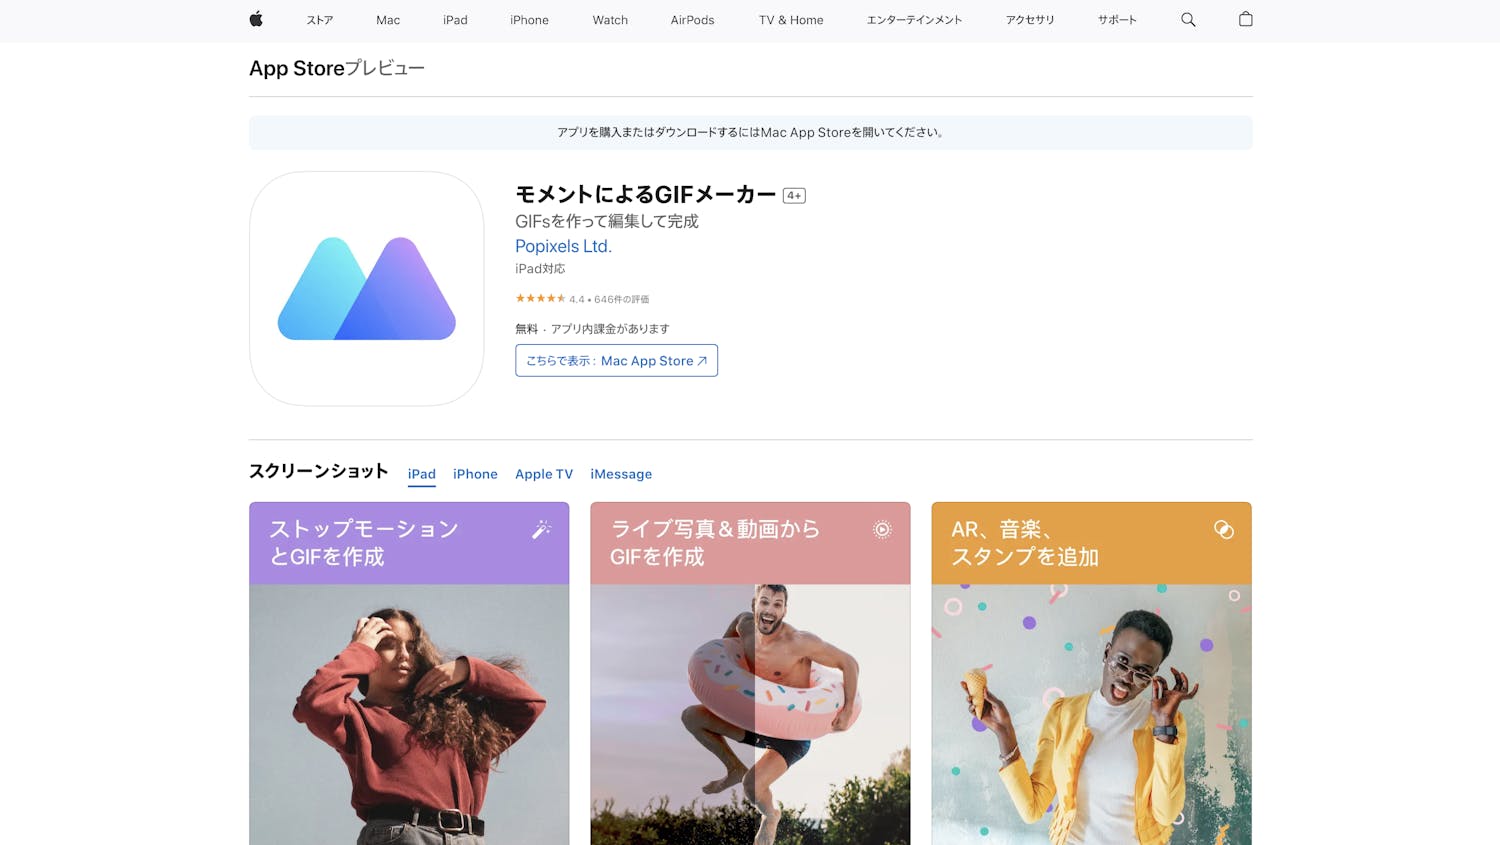Click the magic wand icon on purple screenshot
Image resolution: width=1500 pixels, height=845 pixels.
click(x=541, y=529)
